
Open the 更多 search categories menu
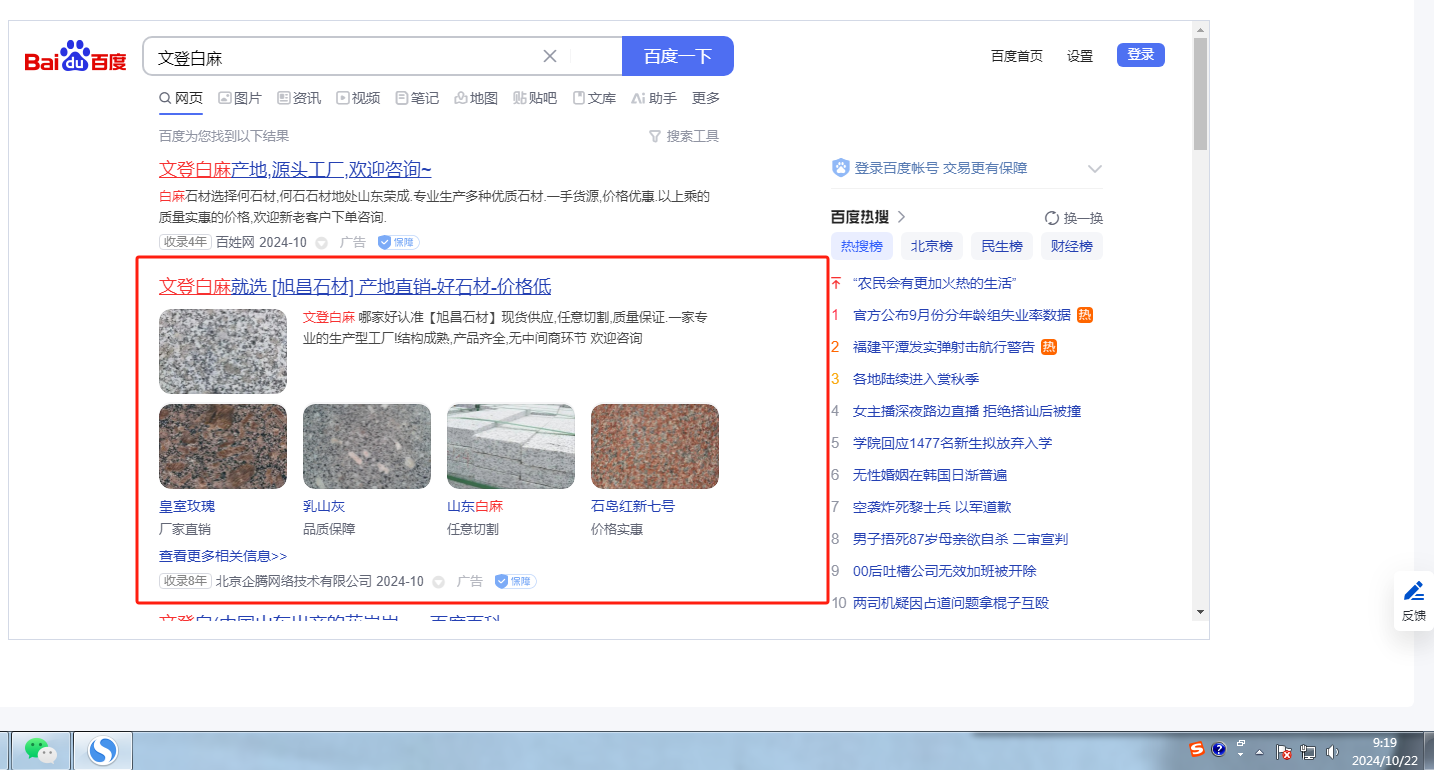tap(706, 98)
